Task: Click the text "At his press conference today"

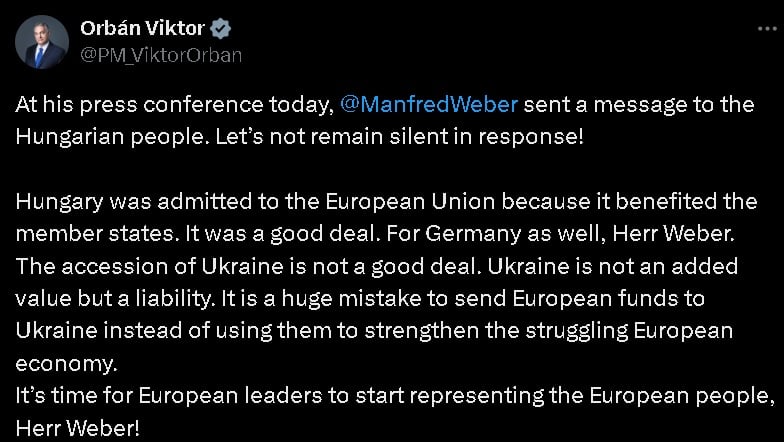Action: pyautogui.click(x=174, y=105)
